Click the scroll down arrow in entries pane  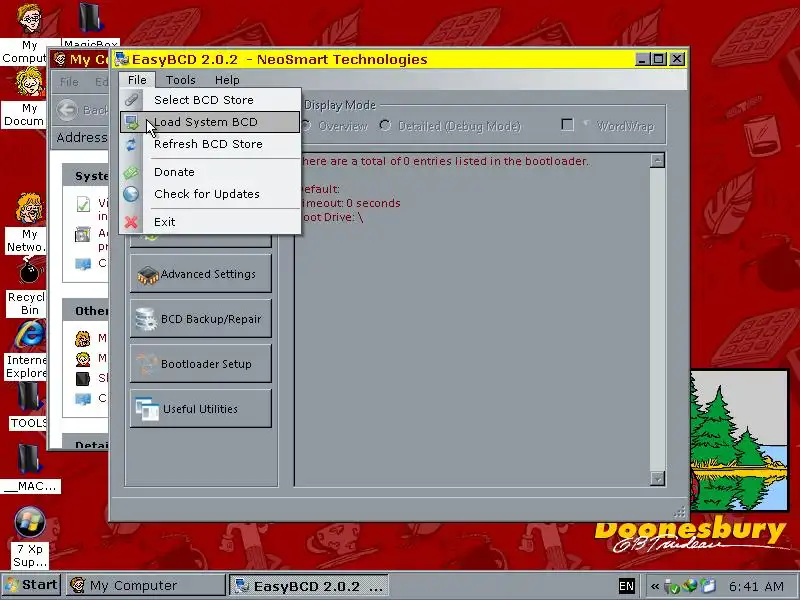point(658,478)
